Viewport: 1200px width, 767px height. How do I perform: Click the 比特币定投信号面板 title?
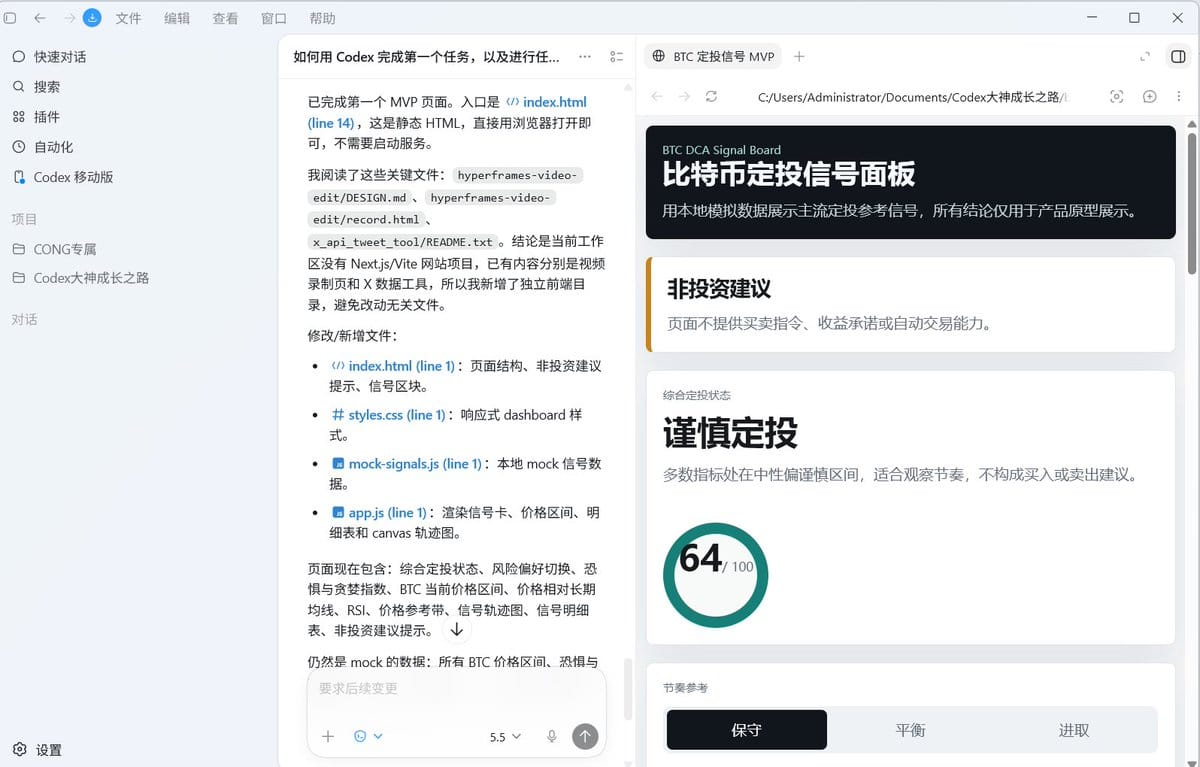[x=789, y=175]
